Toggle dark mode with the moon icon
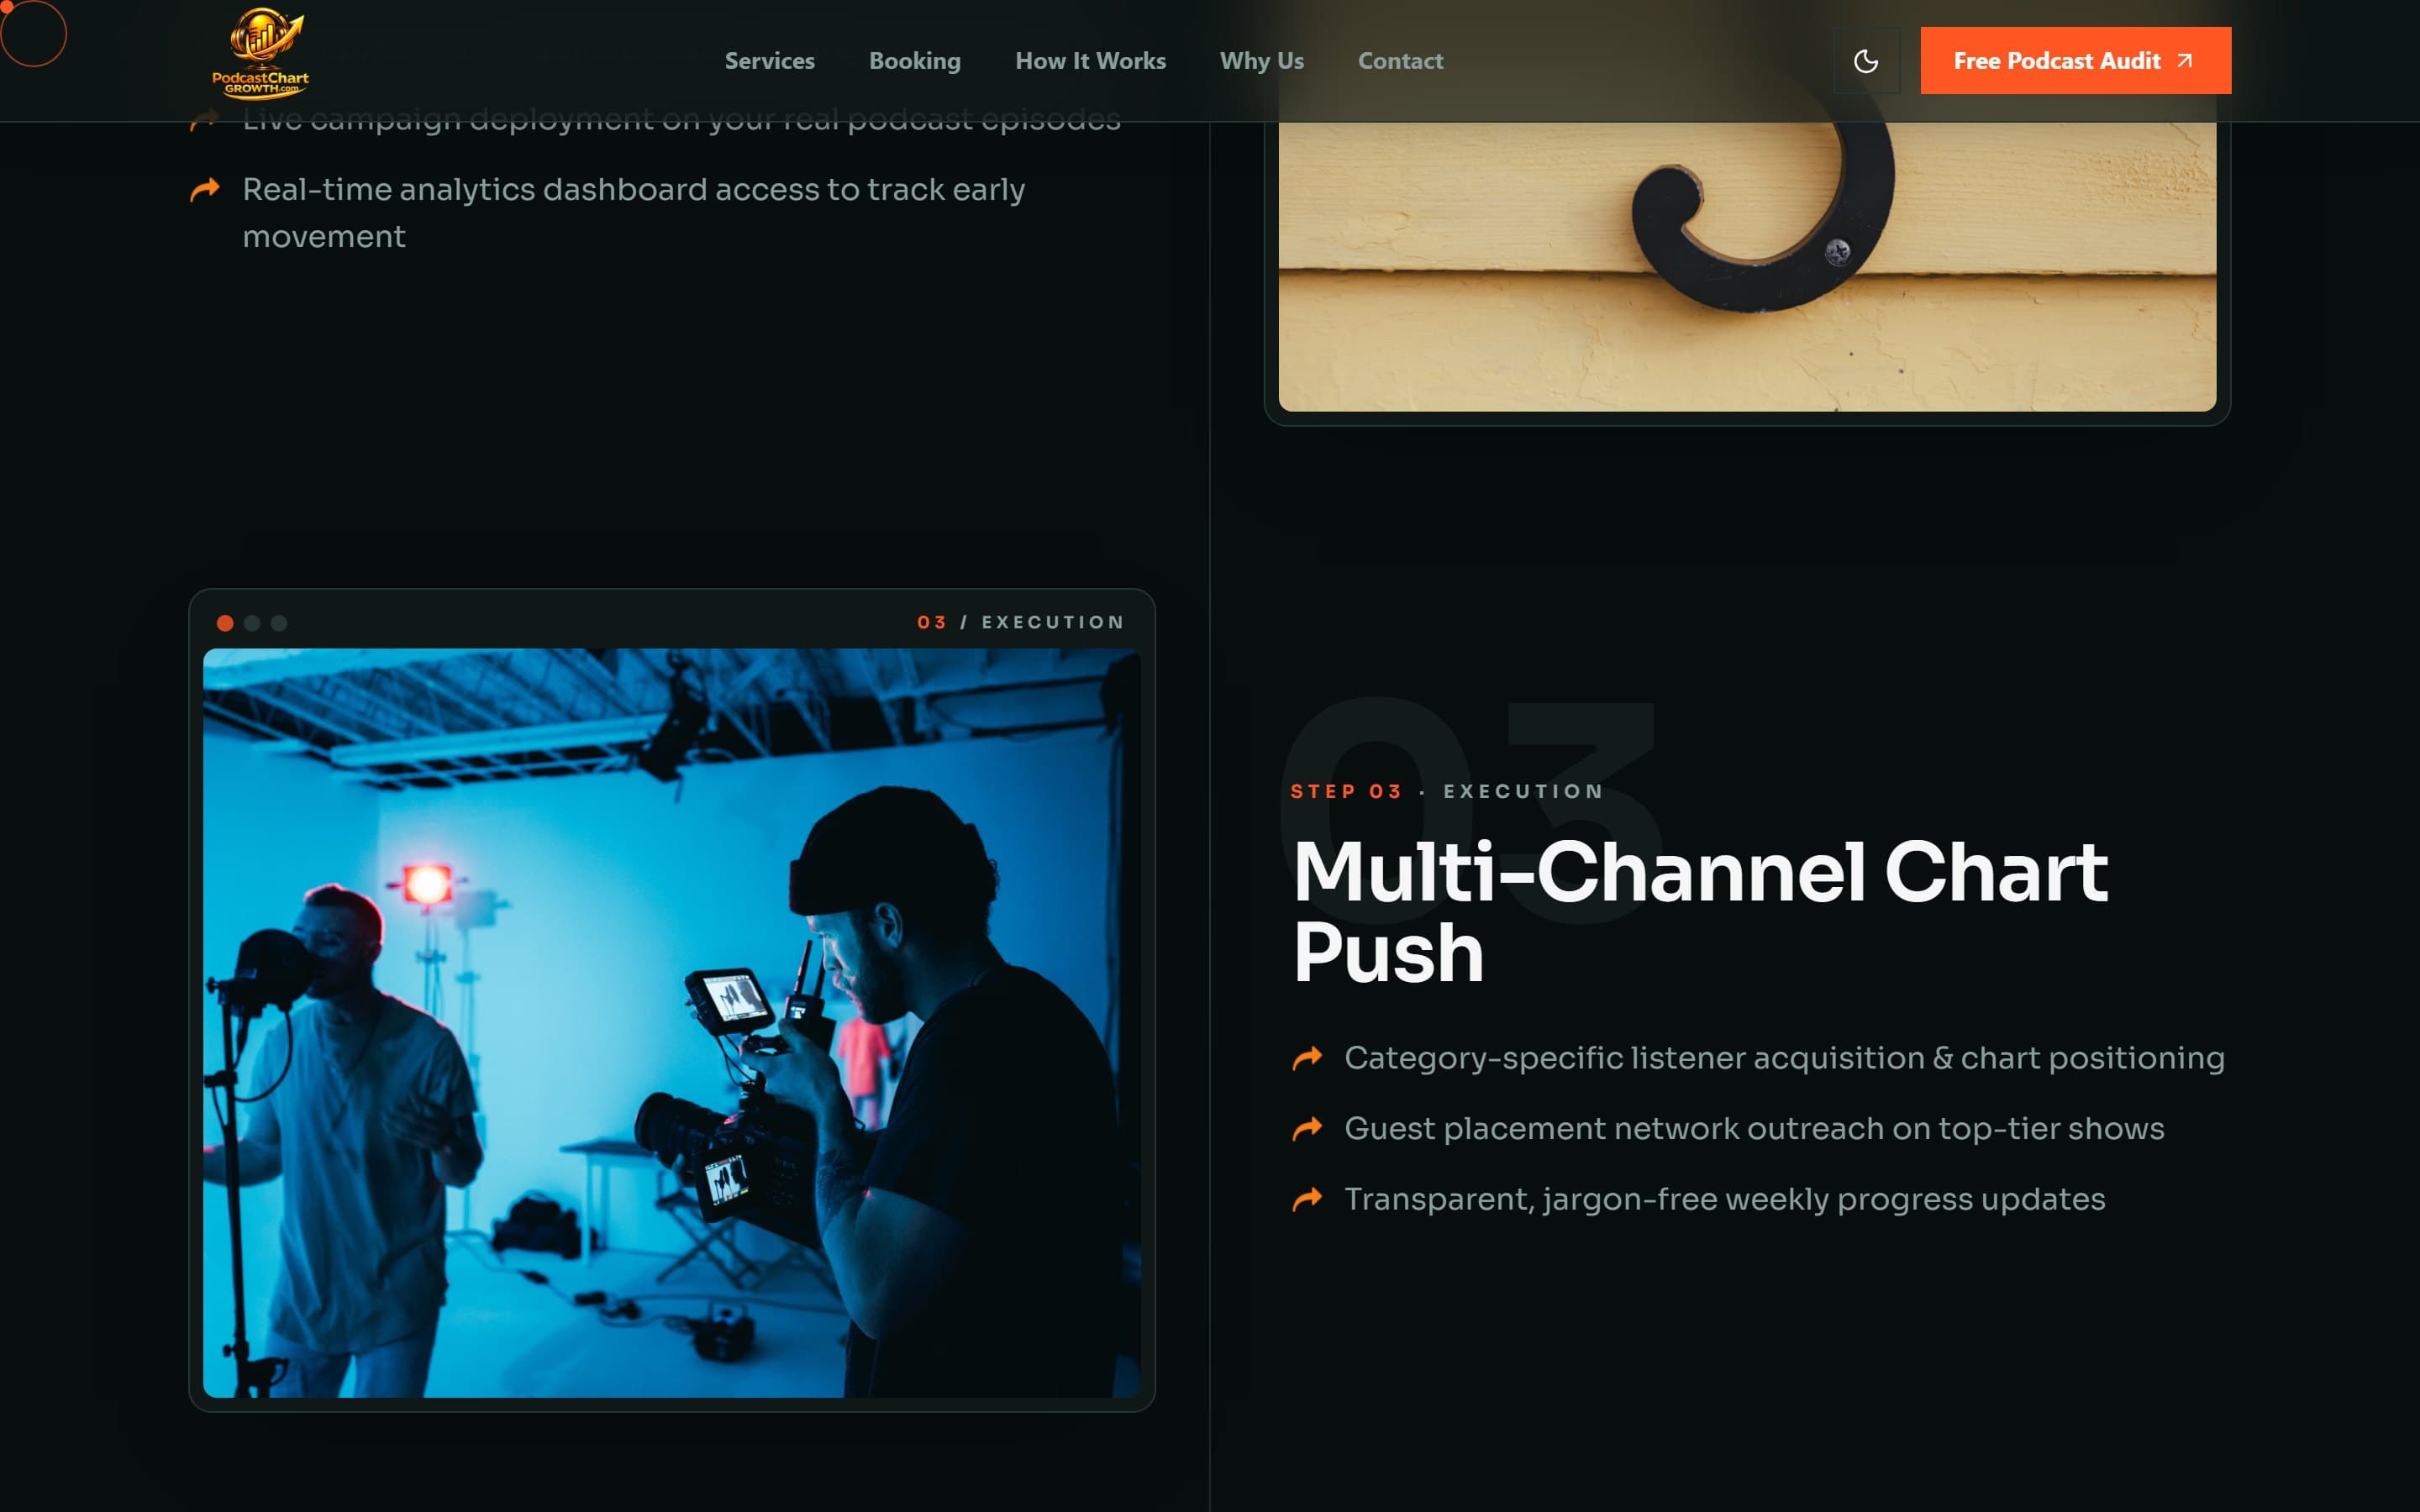Screen dimensions: 2420x1512 [x=1866, y=61]
